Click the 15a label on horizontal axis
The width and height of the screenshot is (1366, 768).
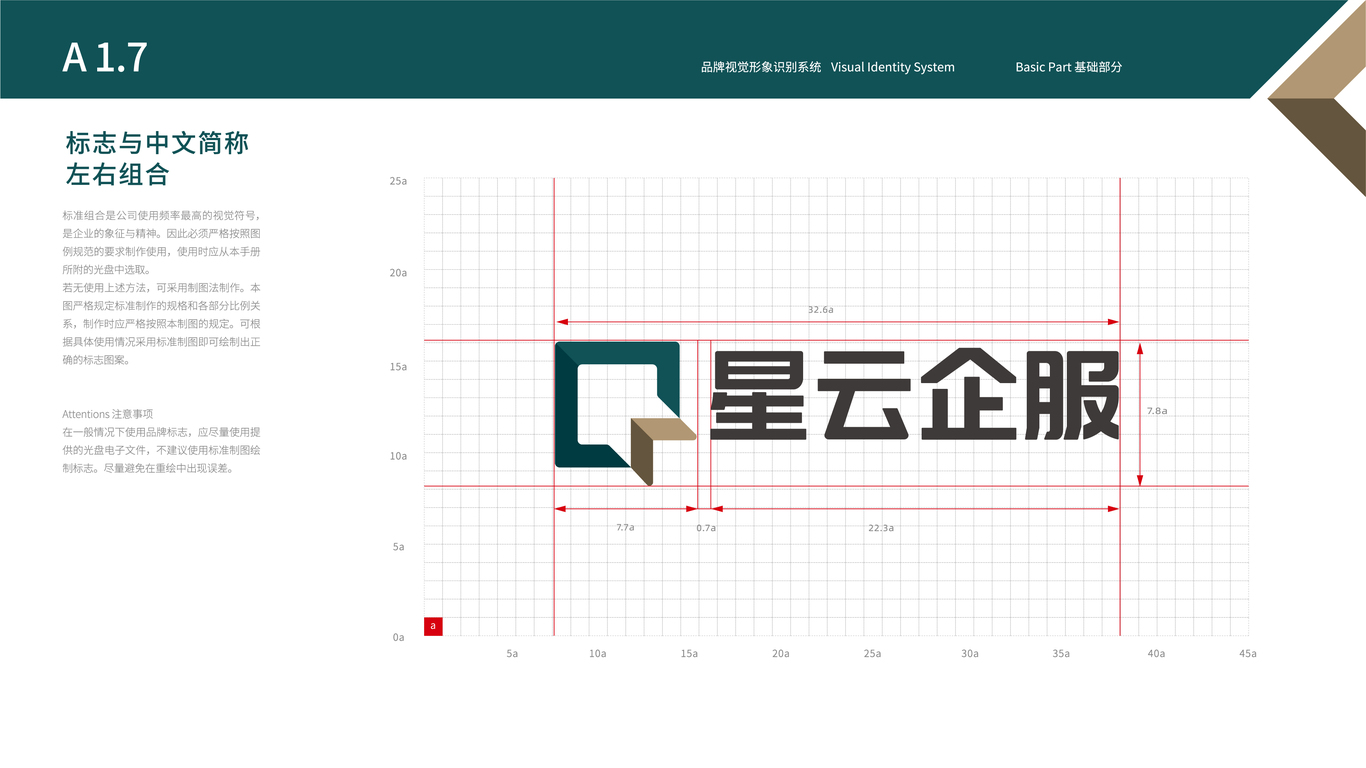click(x=689, y=654)
